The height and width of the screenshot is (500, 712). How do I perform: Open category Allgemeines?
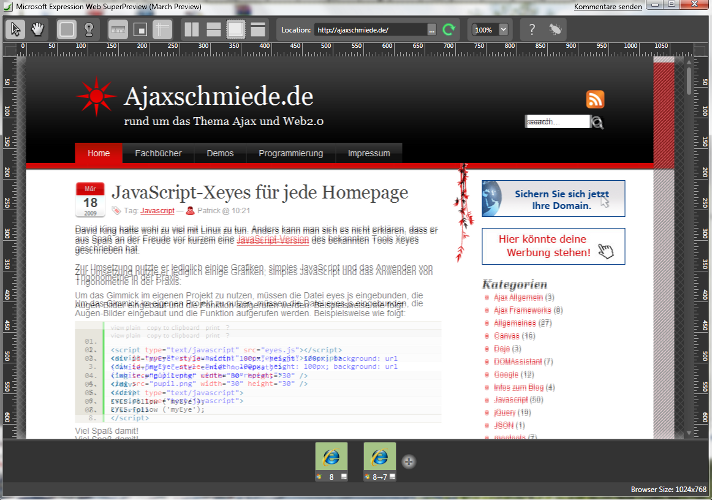coord(515,323)
